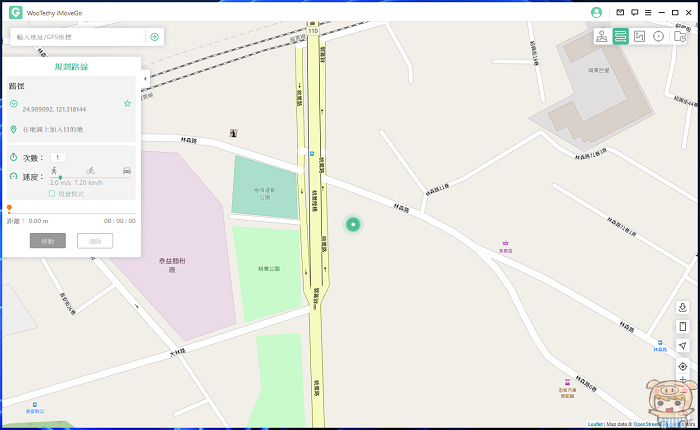The height and width of the screenshot is (430, 700).
Task: Select the joystick mode icon
Action: click(x=602, y=36)
